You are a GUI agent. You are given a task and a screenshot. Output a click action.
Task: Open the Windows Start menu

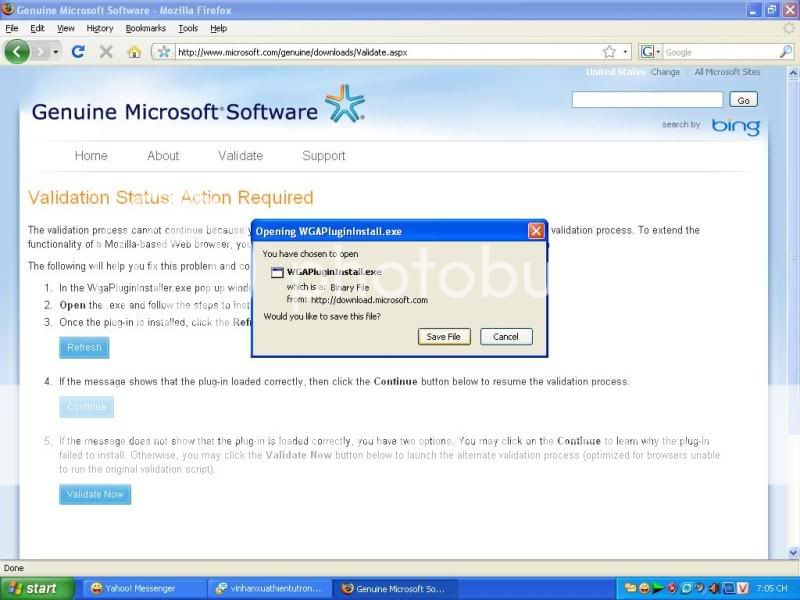point(37,588)
